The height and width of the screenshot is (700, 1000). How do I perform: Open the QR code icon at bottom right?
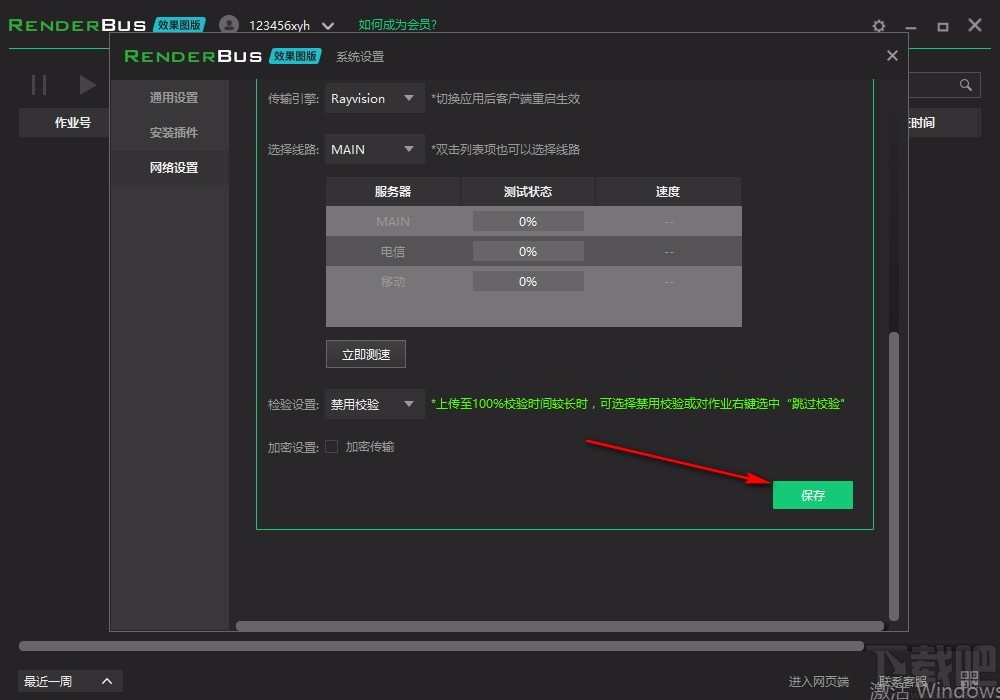(969, 678)
